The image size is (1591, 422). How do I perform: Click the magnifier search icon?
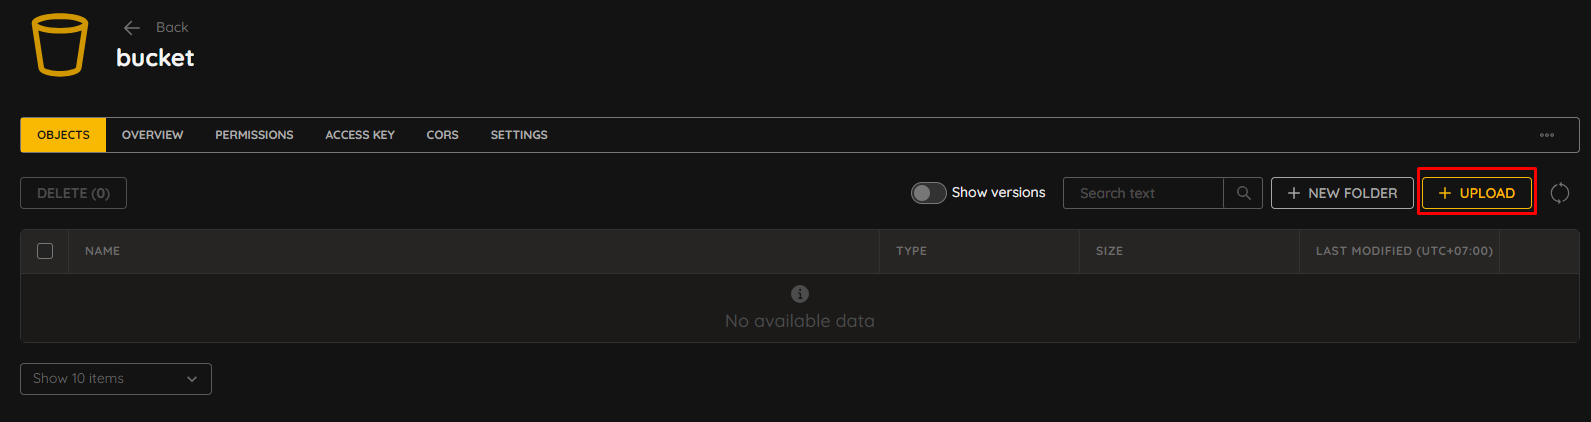coord(1243,193)
